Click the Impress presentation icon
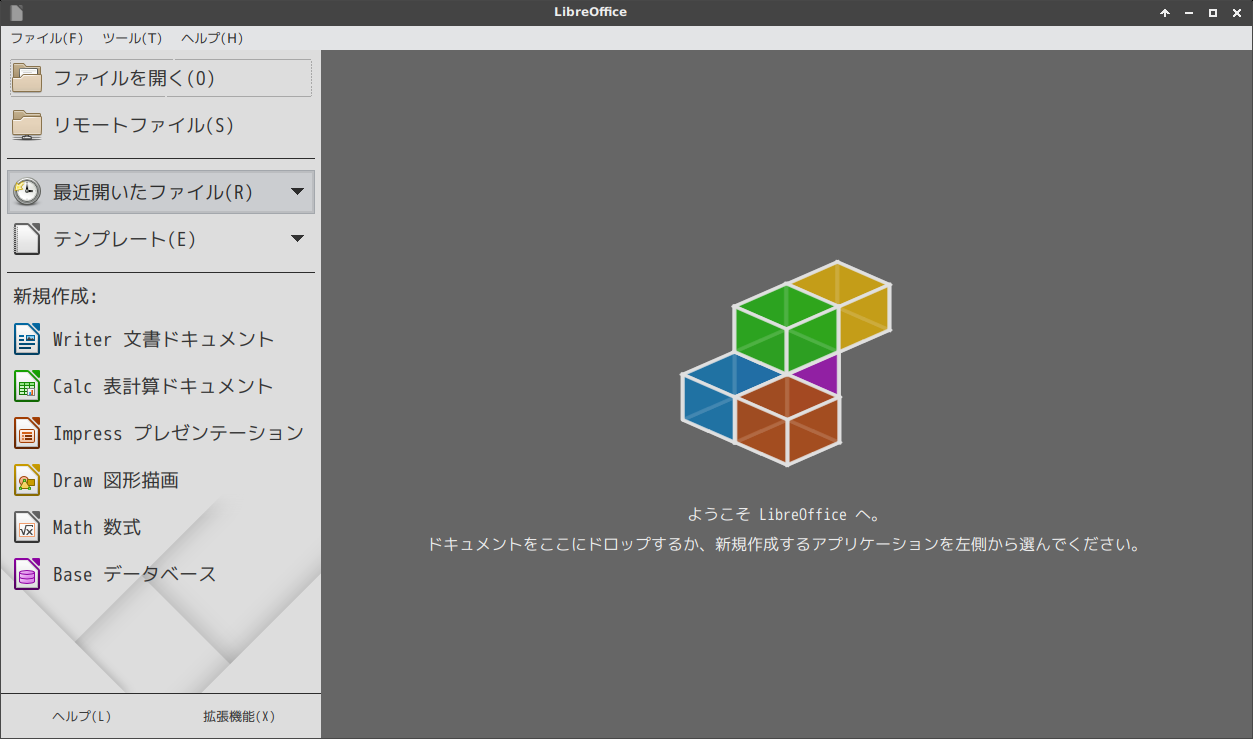The width and height of the screenshot is (1253, 739). [x=27, y=433]
